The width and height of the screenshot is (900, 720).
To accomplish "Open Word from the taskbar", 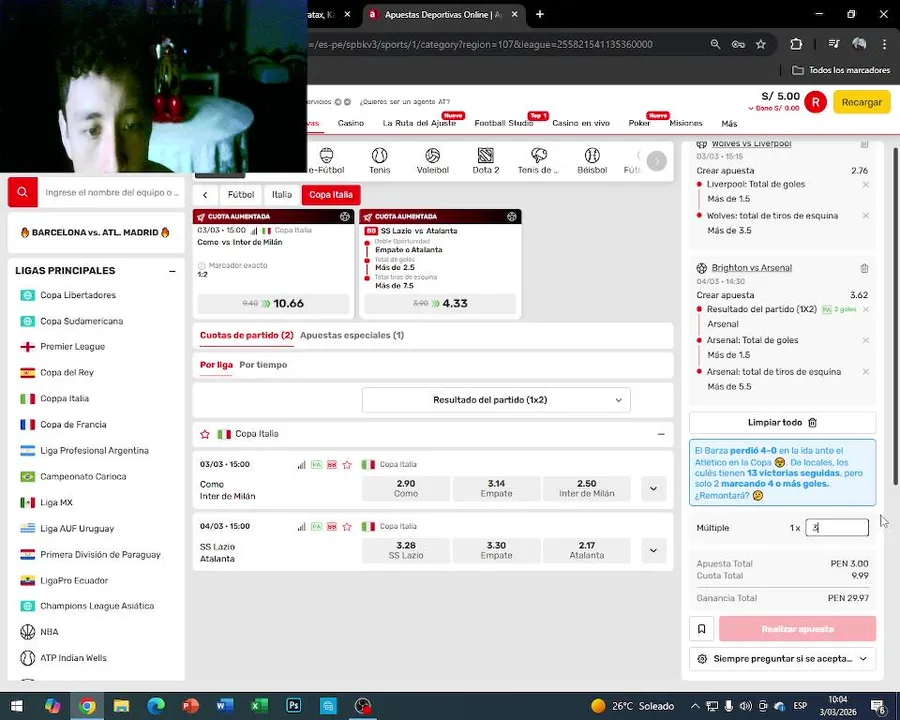I will click(x=224, y=706).
